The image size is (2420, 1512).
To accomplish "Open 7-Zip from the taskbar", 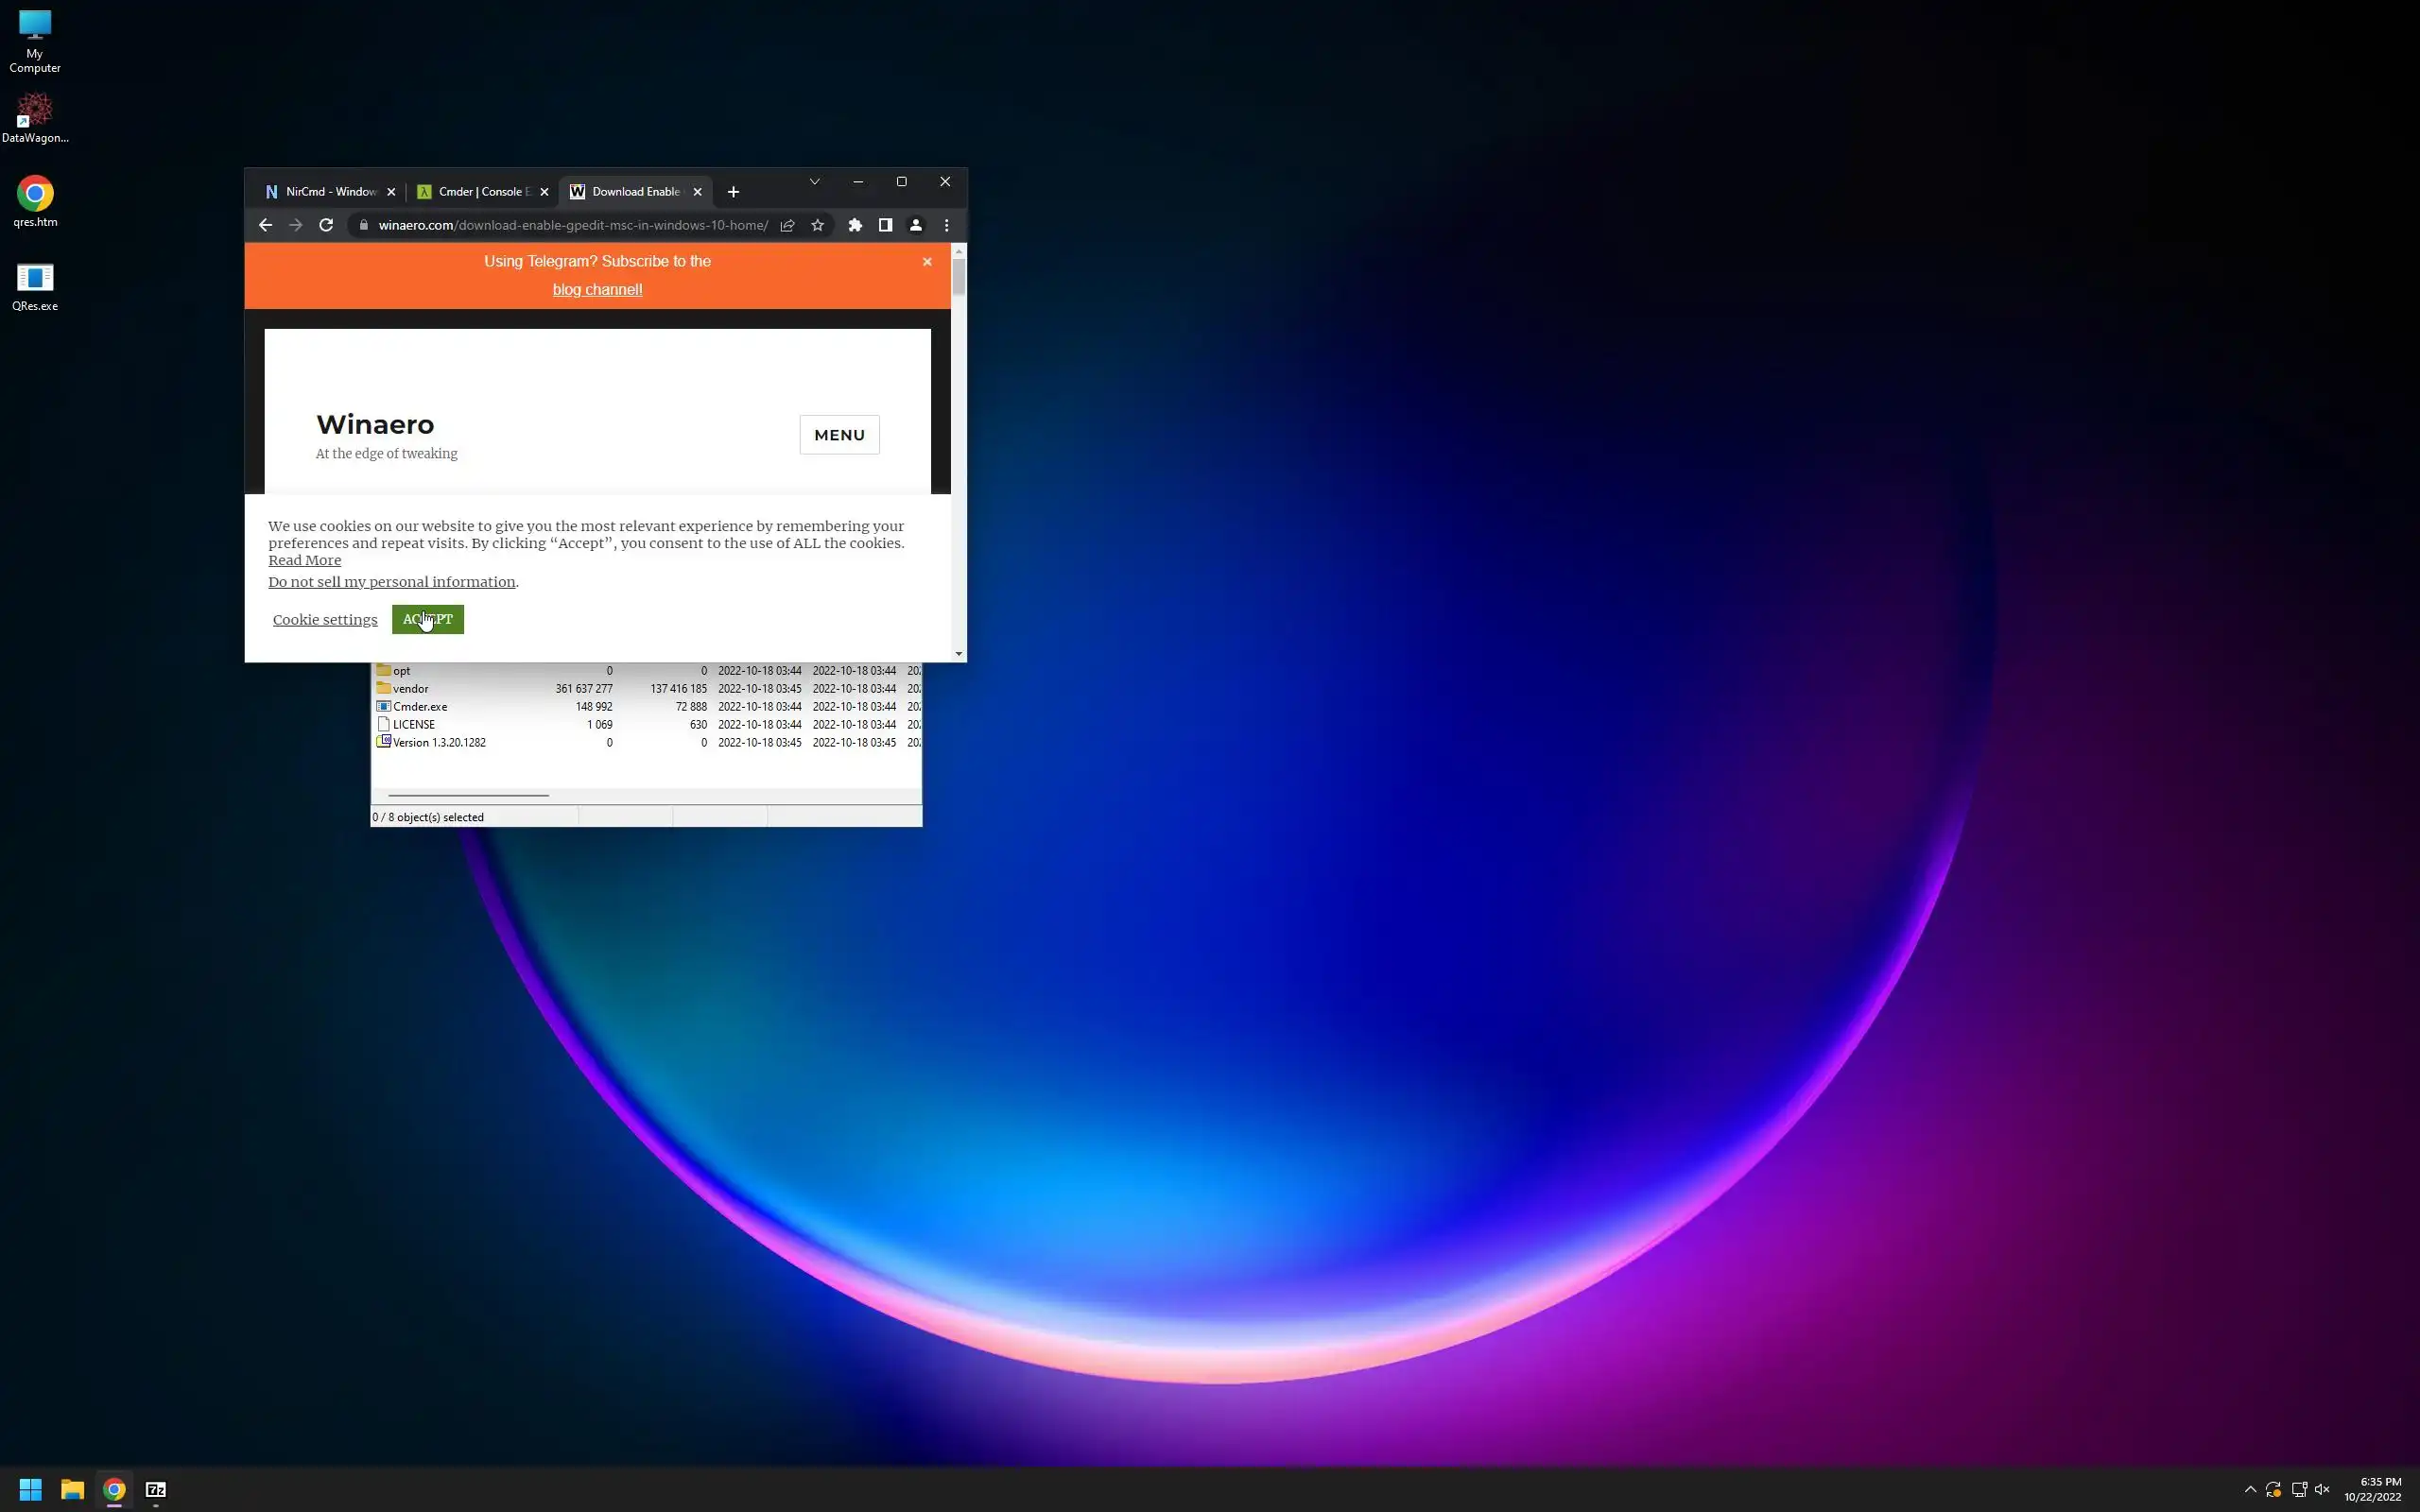I will [156, 1489].
